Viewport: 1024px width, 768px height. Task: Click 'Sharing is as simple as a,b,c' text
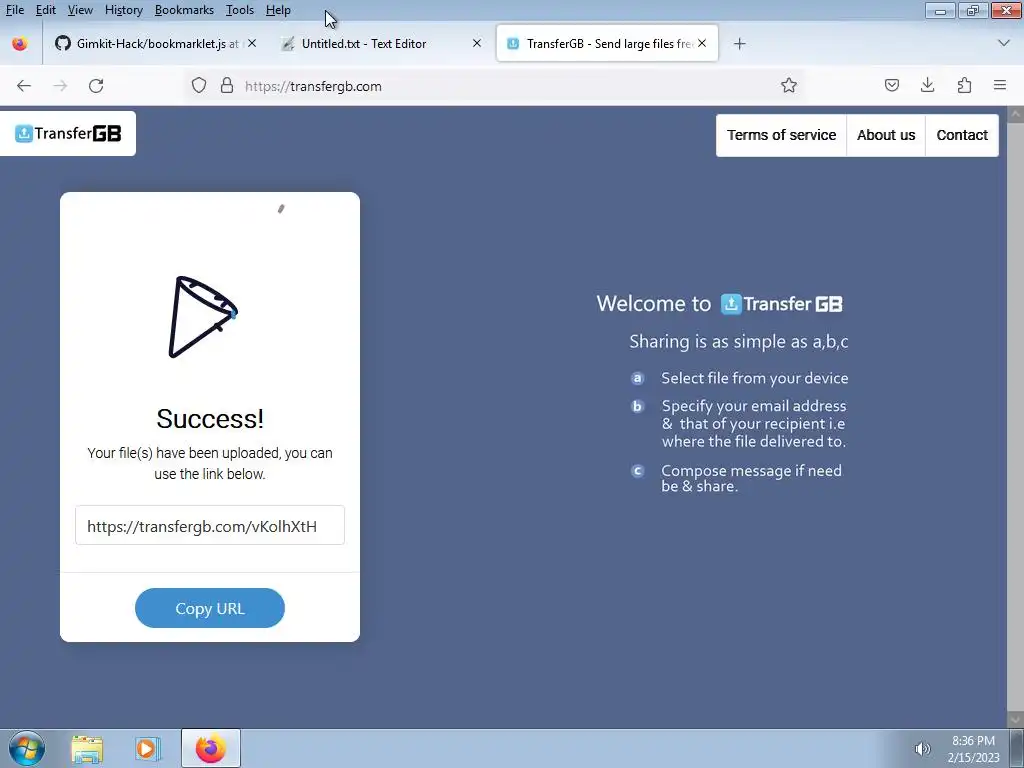(739, 342)
